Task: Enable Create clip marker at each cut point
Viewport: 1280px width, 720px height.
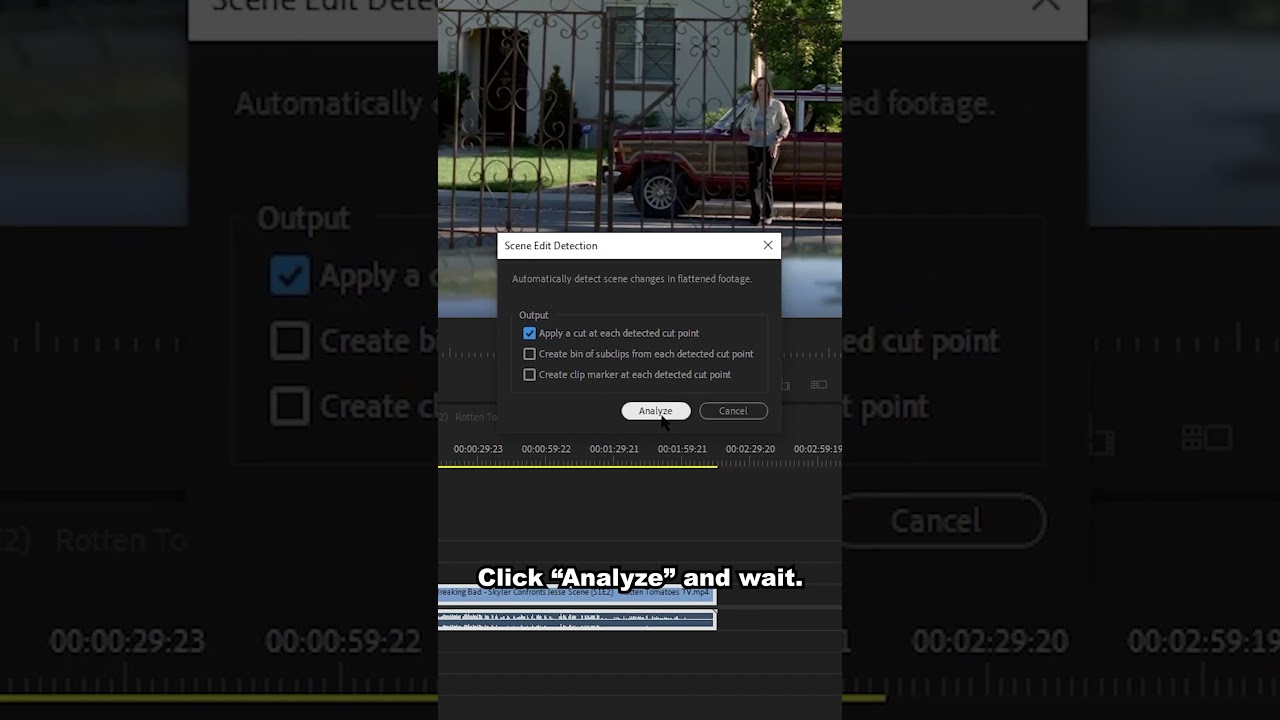Action: [x=529, y=375]
